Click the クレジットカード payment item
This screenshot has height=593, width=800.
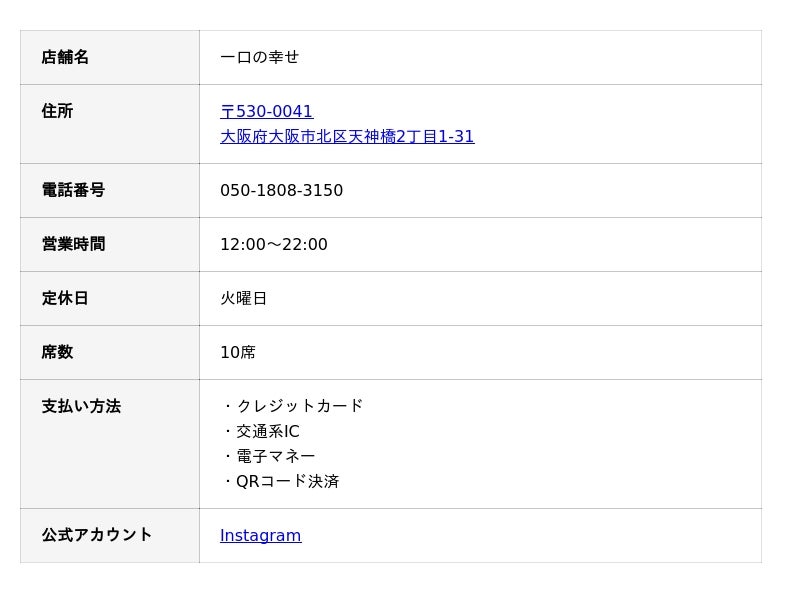[x=299, y=406]
